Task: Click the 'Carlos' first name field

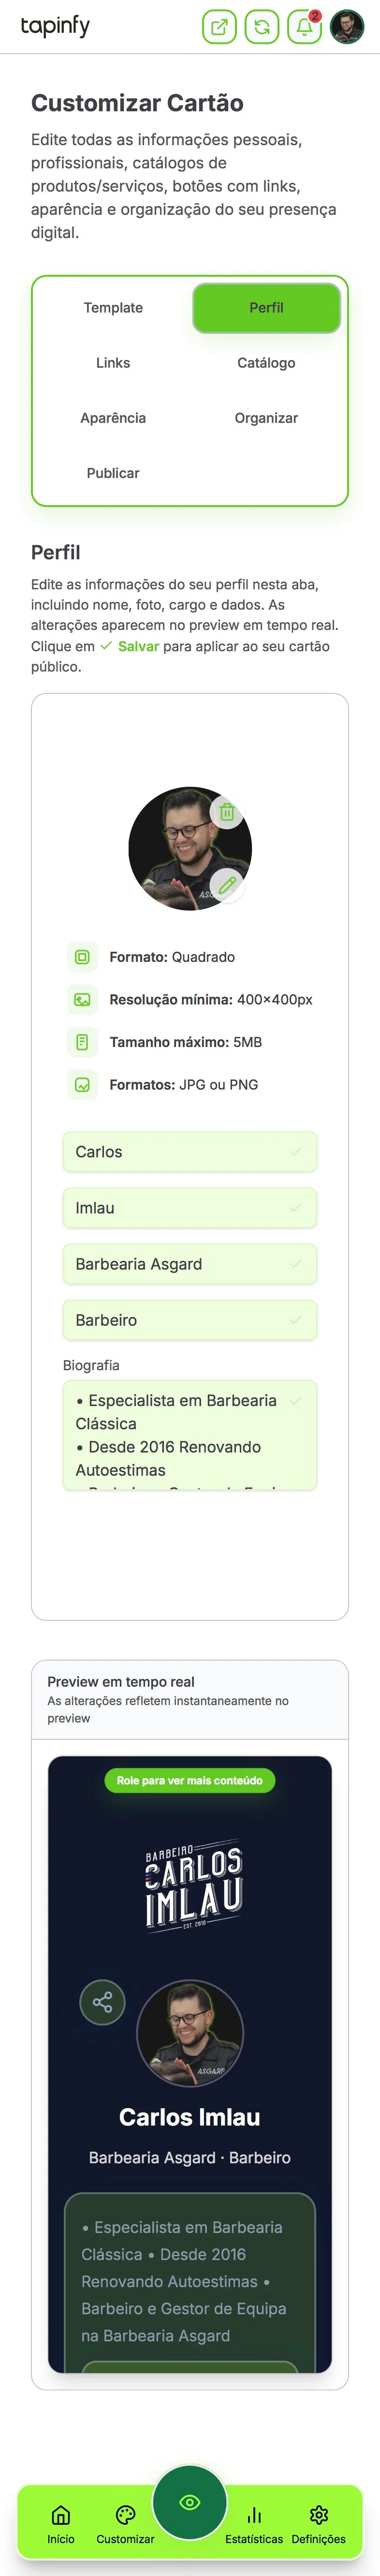Action: (189, 1152)
